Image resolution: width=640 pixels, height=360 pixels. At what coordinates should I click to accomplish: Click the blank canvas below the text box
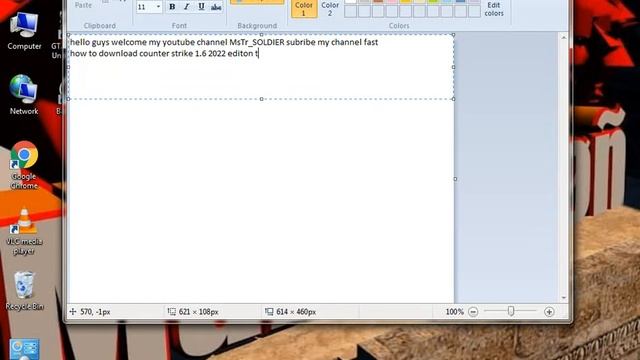(261, 200)
